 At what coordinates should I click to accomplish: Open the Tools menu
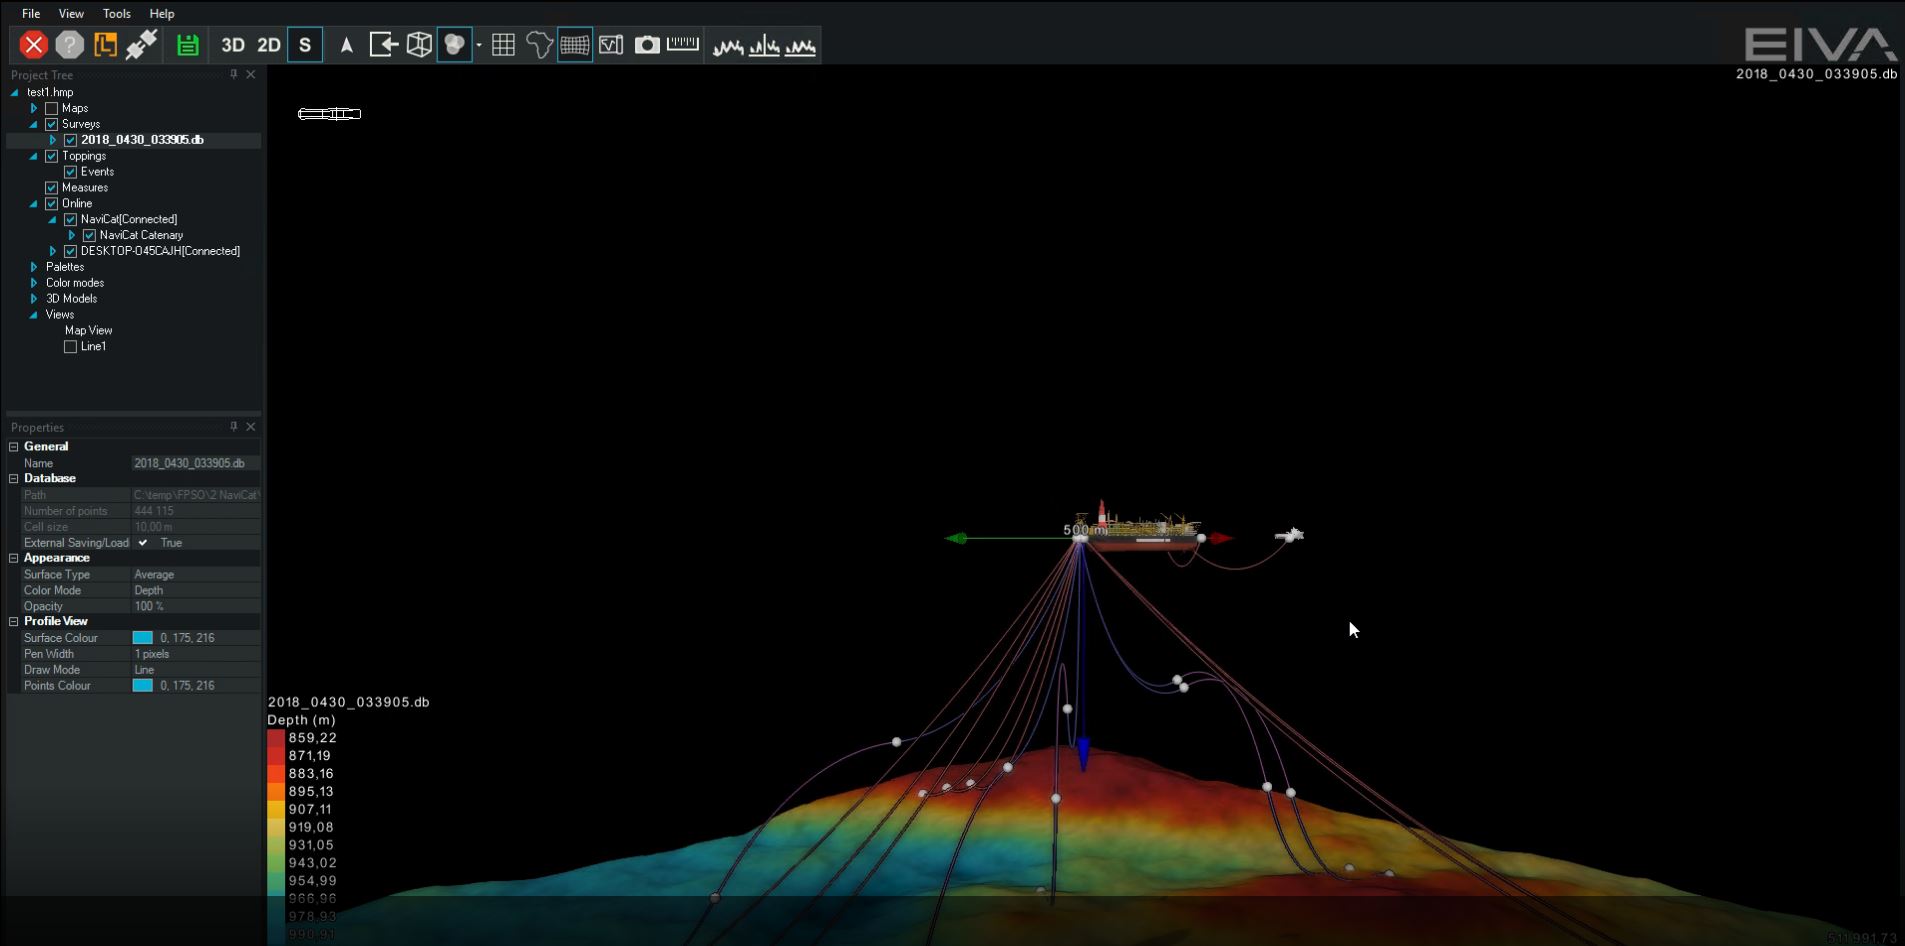116,14
